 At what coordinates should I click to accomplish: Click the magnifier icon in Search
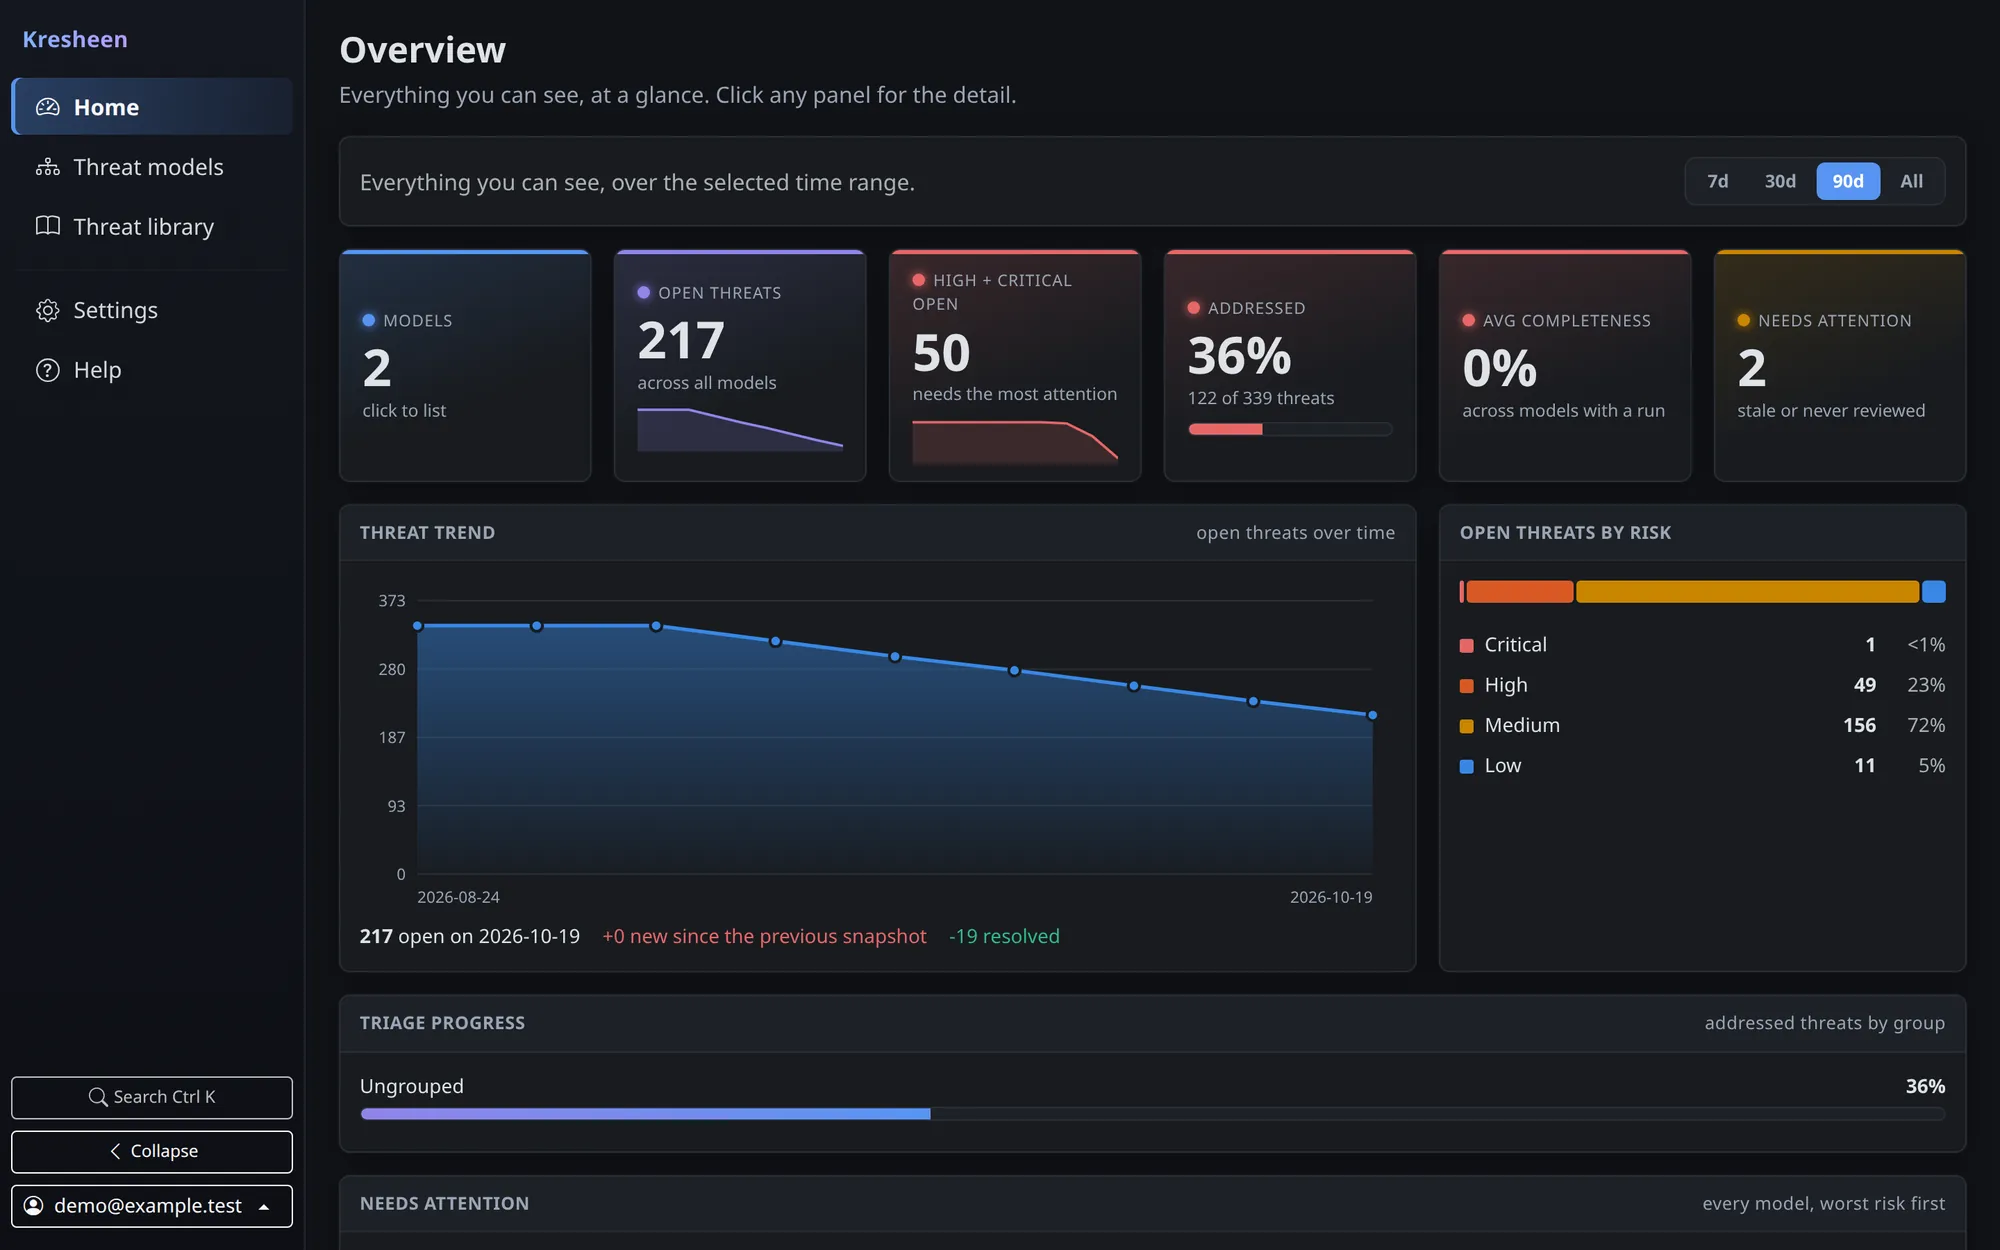(x=98, y=1097)
